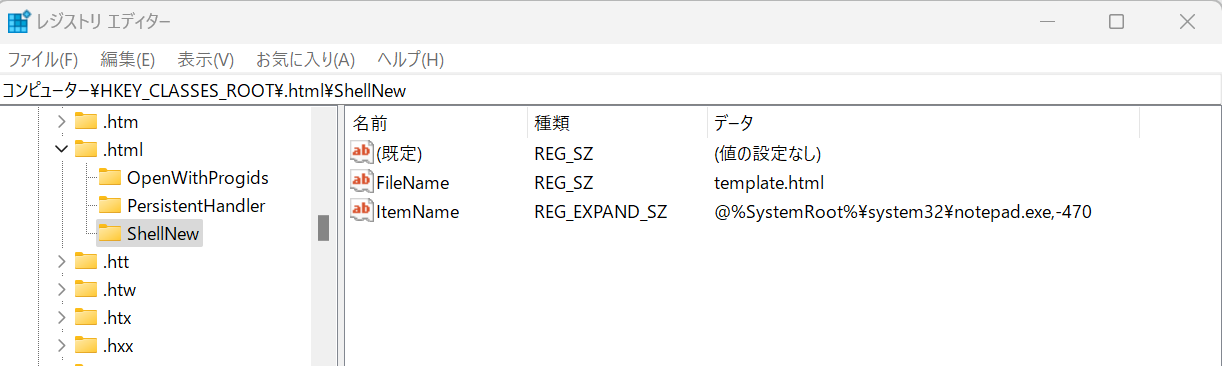Open the お気に入り(A) menu
This screenshot has width=1222, height=366.
pos(305,59)
